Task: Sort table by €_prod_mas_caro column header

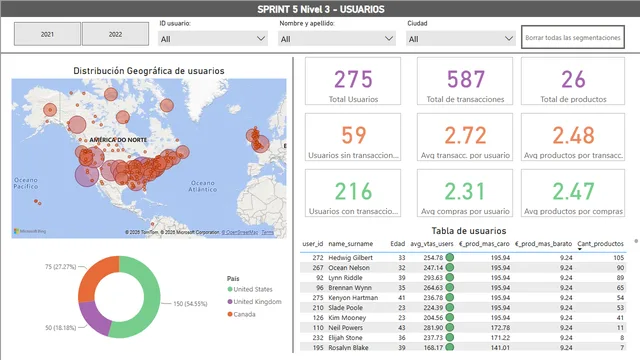Action: [484, 244]
